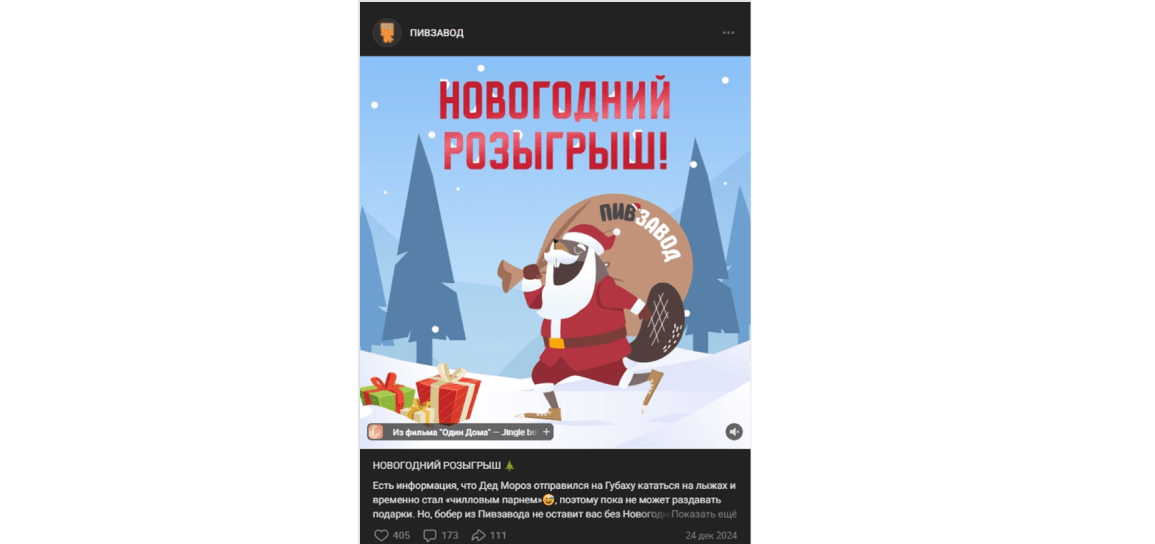Open the ПИВЗАВОД community avatar
This screenshot has height=544, width=1155.
(387, 32)
